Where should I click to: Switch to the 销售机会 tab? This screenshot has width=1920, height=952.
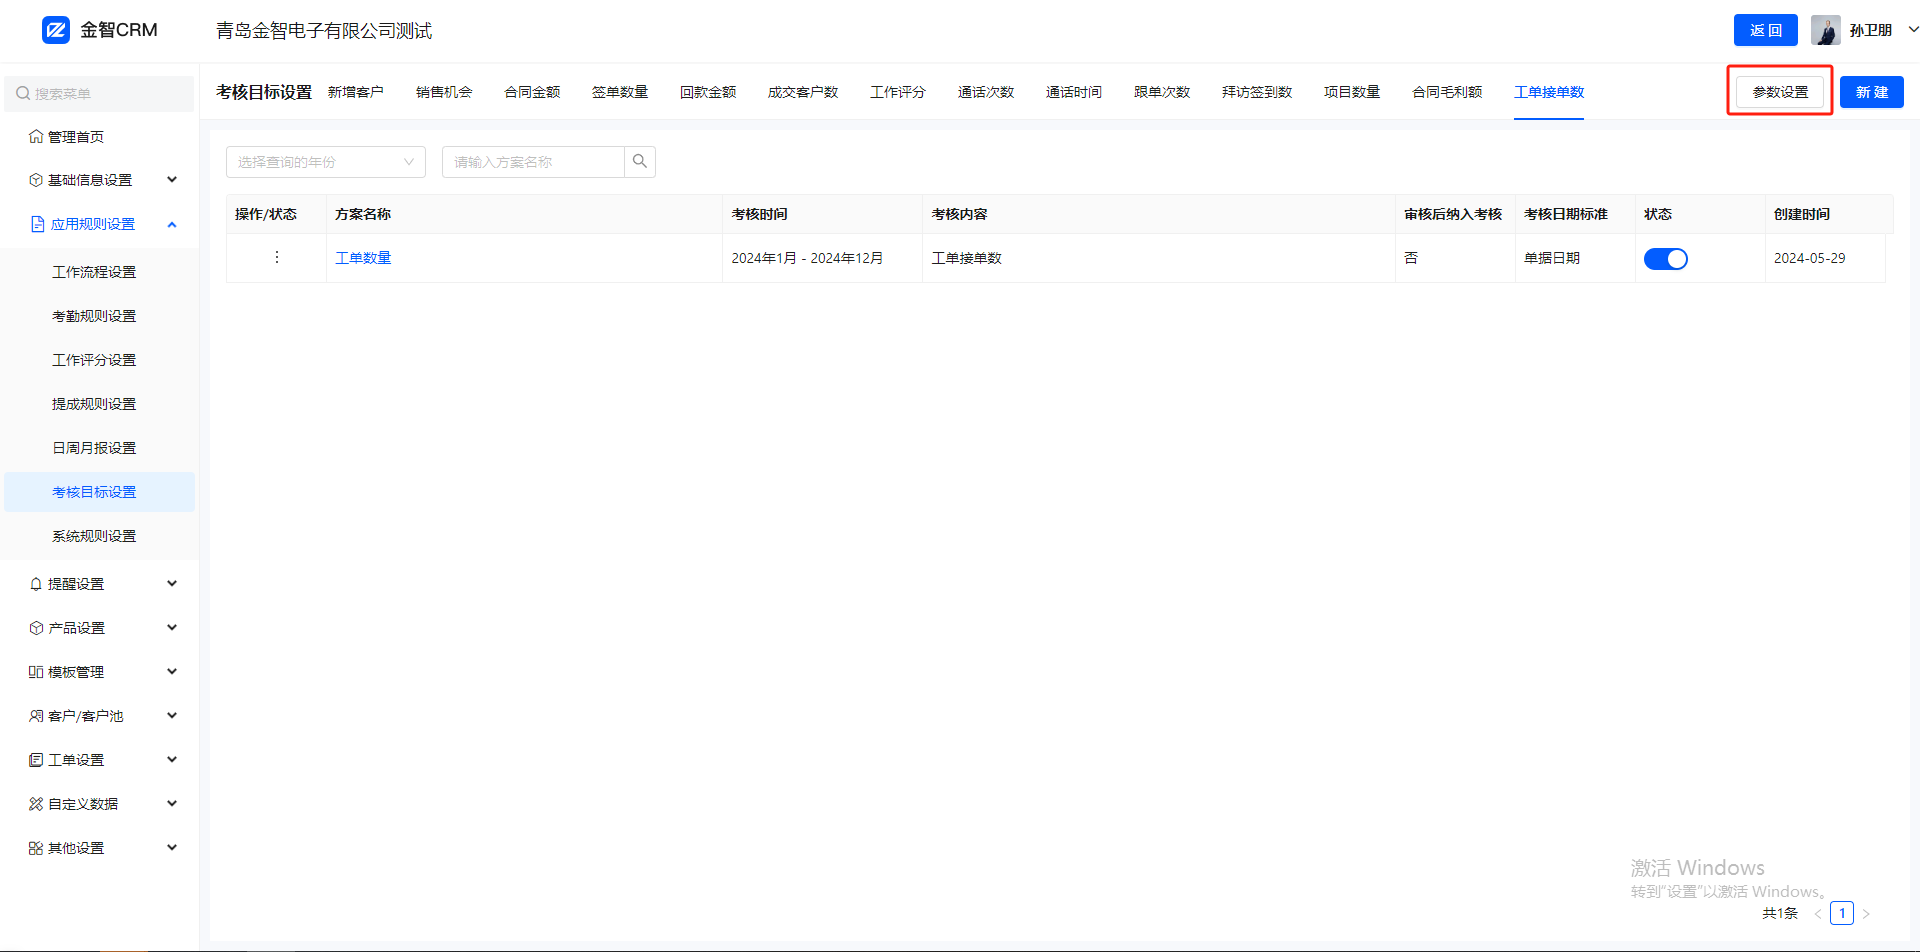(x=444, y=92)
